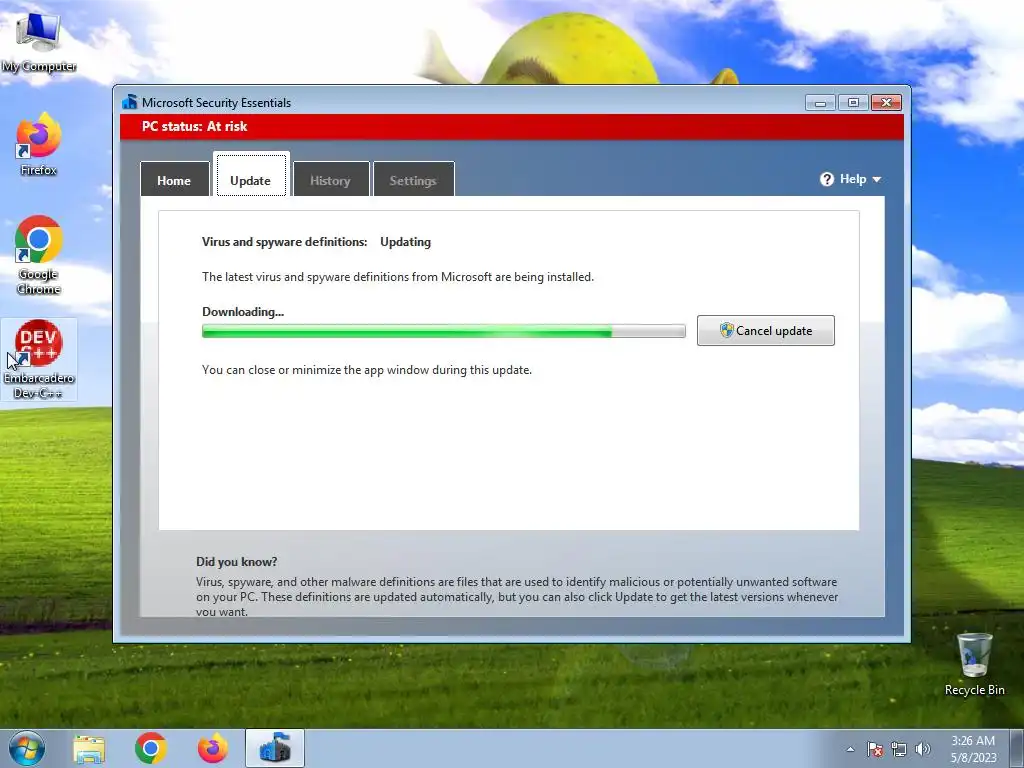Image resolution: width=1024 pixels, height=768 pixels.
Task: Open the network tray icon
Action: point(899,749)
